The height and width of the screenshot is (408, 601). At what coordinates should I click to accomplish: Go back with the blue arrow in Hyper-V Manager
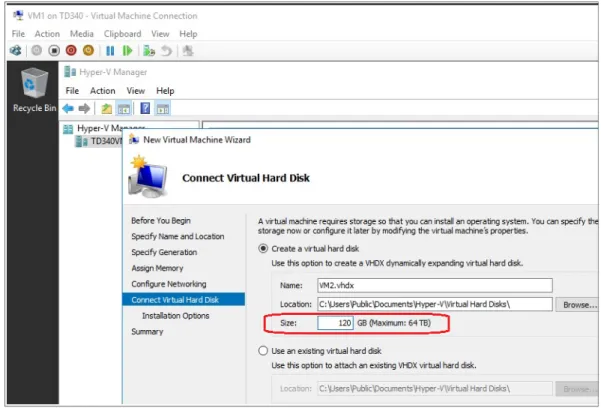click(x=68, y=109)
